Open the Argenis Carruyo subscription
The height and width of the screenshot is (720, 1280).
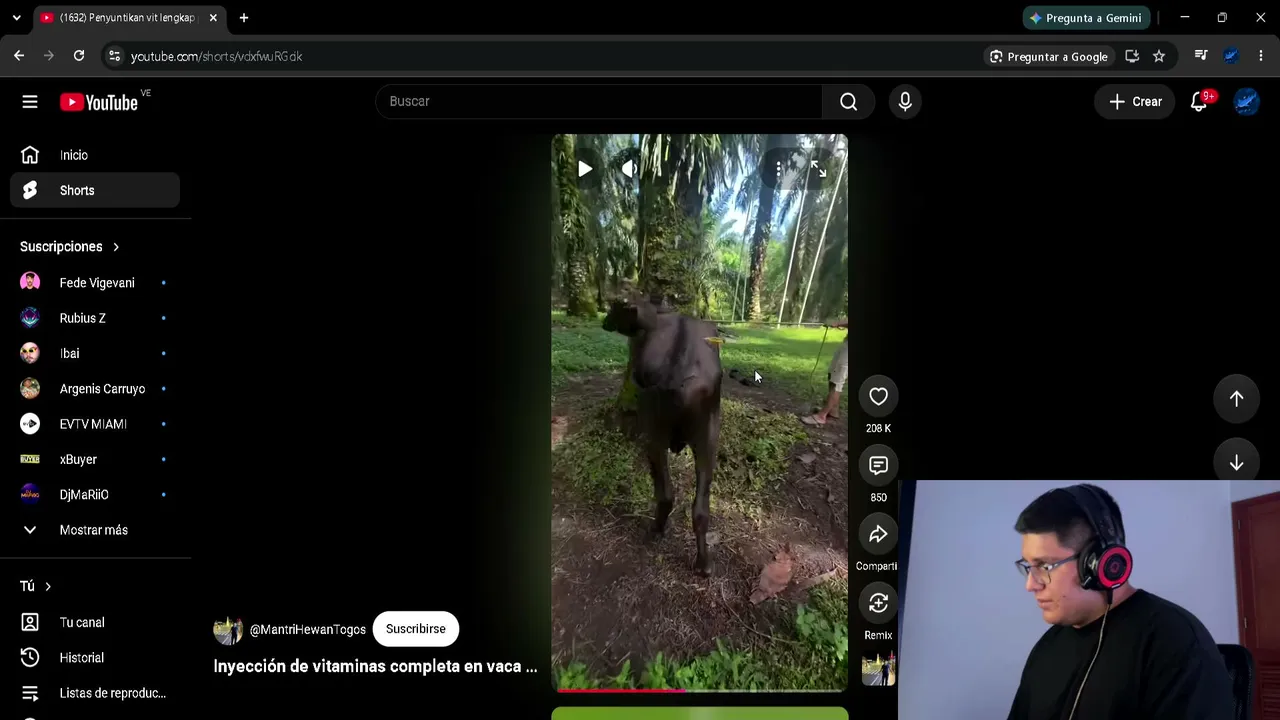point(95,389)
